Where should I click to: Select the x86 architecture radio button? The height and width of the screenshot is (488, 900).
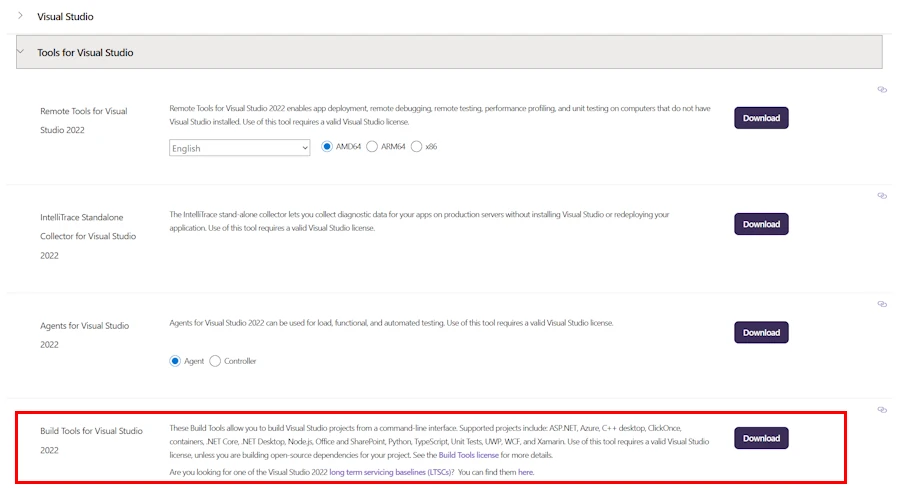[x=416, y=146]
